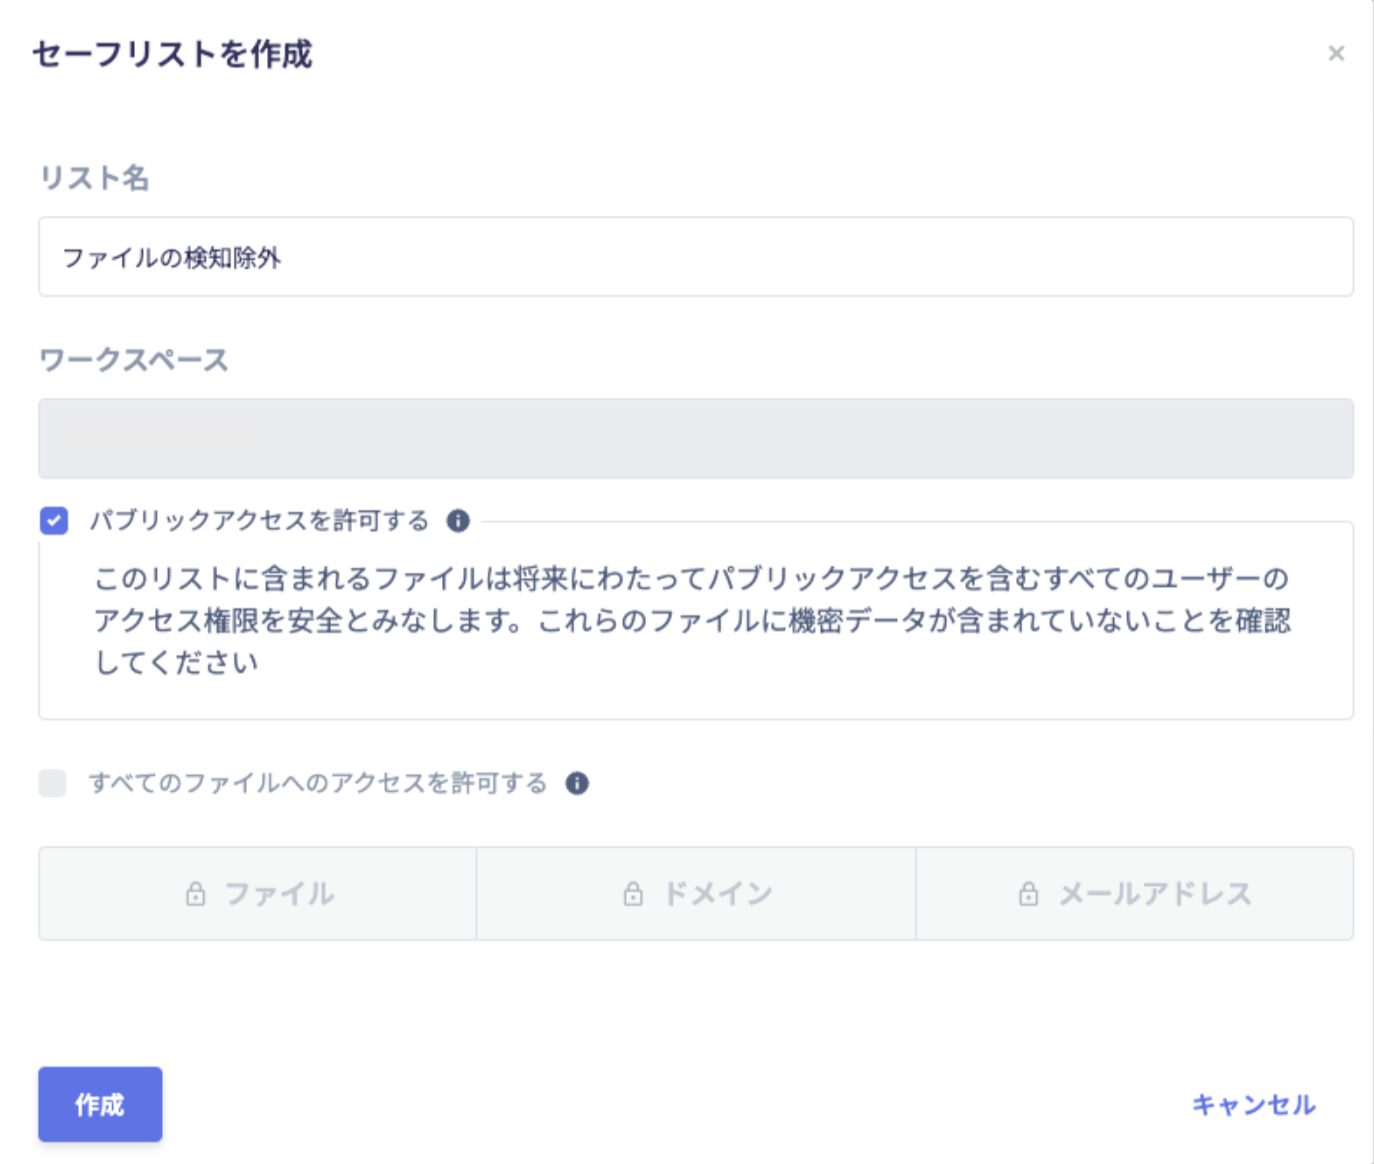Screen dimensions: 1374x1164
Task: Click lock icon on ファイル tab
Action: point(196,893)
